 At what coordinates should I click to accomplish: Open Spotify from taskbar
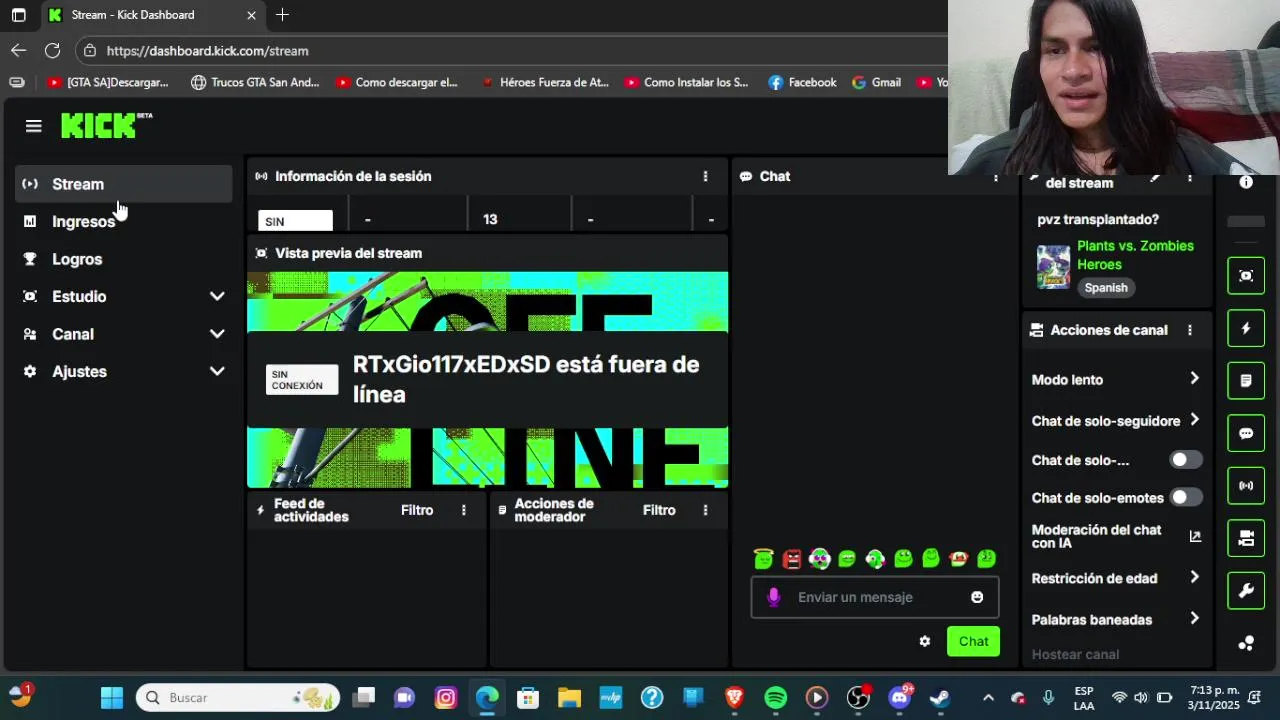click(775, 697)
